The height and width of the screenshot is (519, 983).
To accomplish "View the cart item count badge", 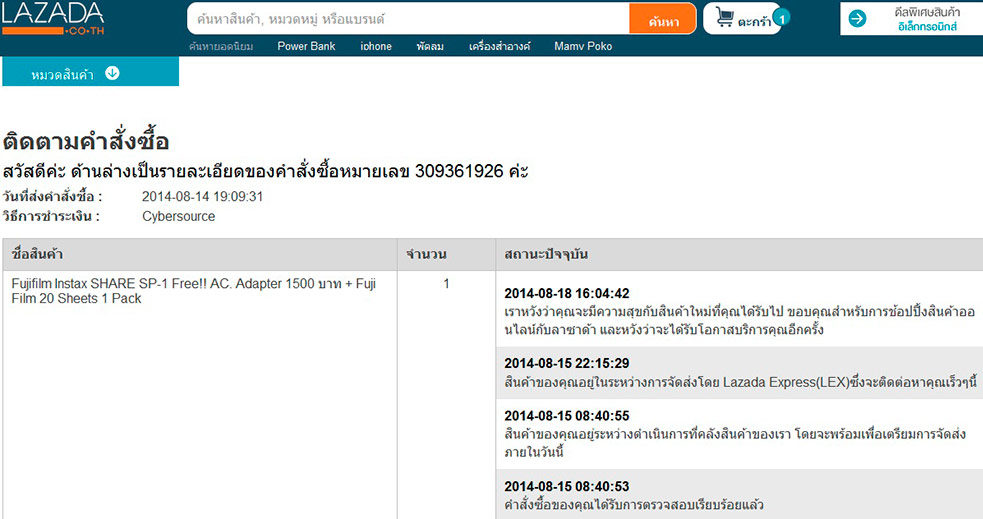I will click(x=782, y=18).
